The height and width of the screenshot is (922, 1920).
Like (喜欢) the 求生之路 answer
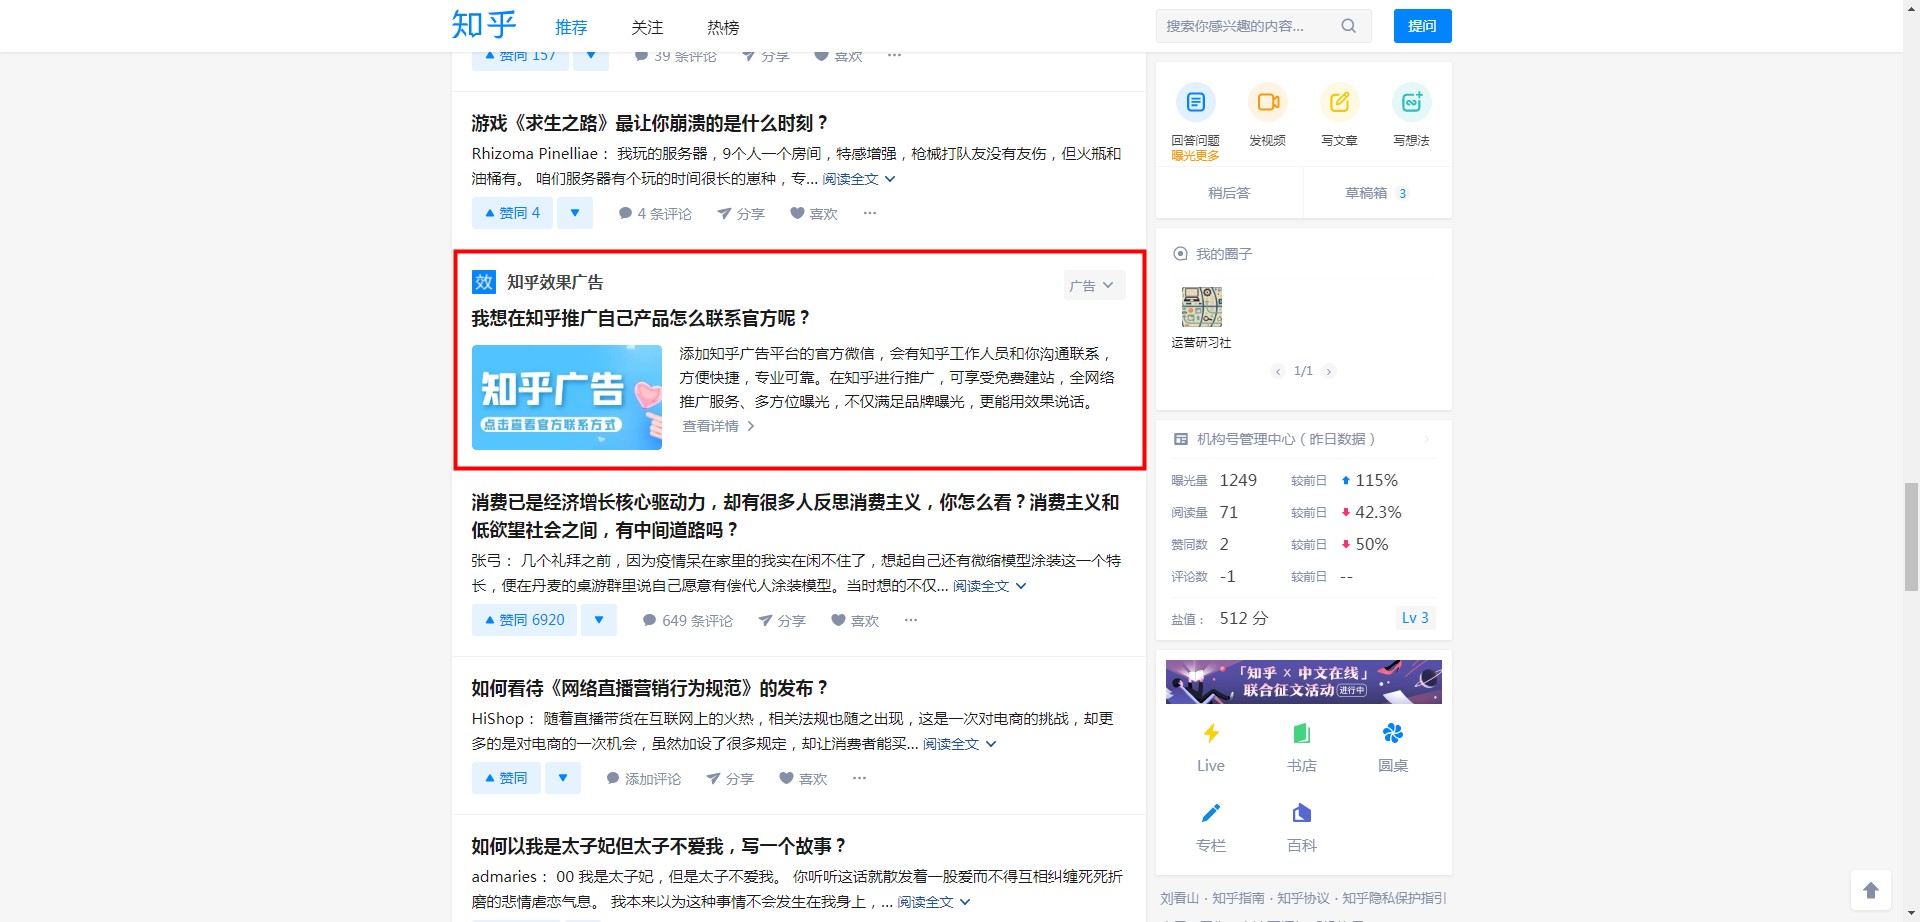tap(814, 214)
